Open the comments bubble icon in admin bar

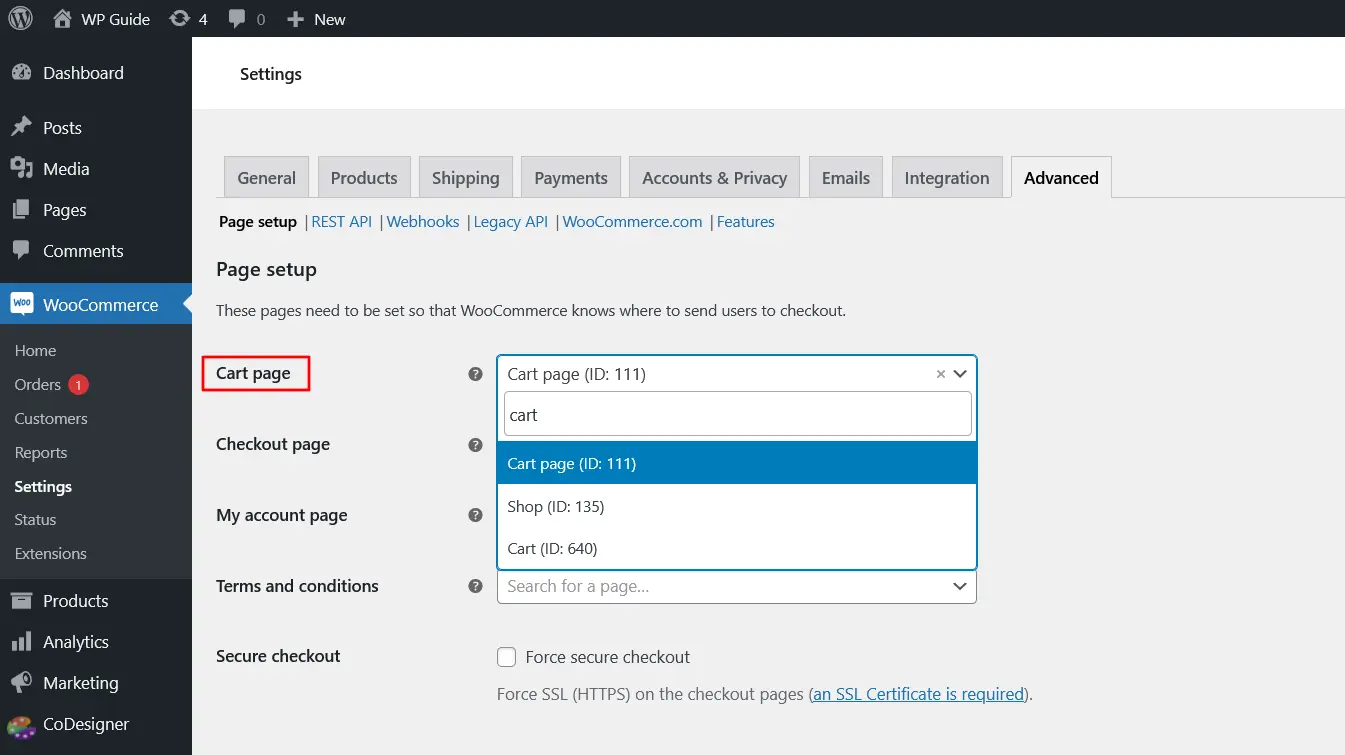click(x=237, y=19)
